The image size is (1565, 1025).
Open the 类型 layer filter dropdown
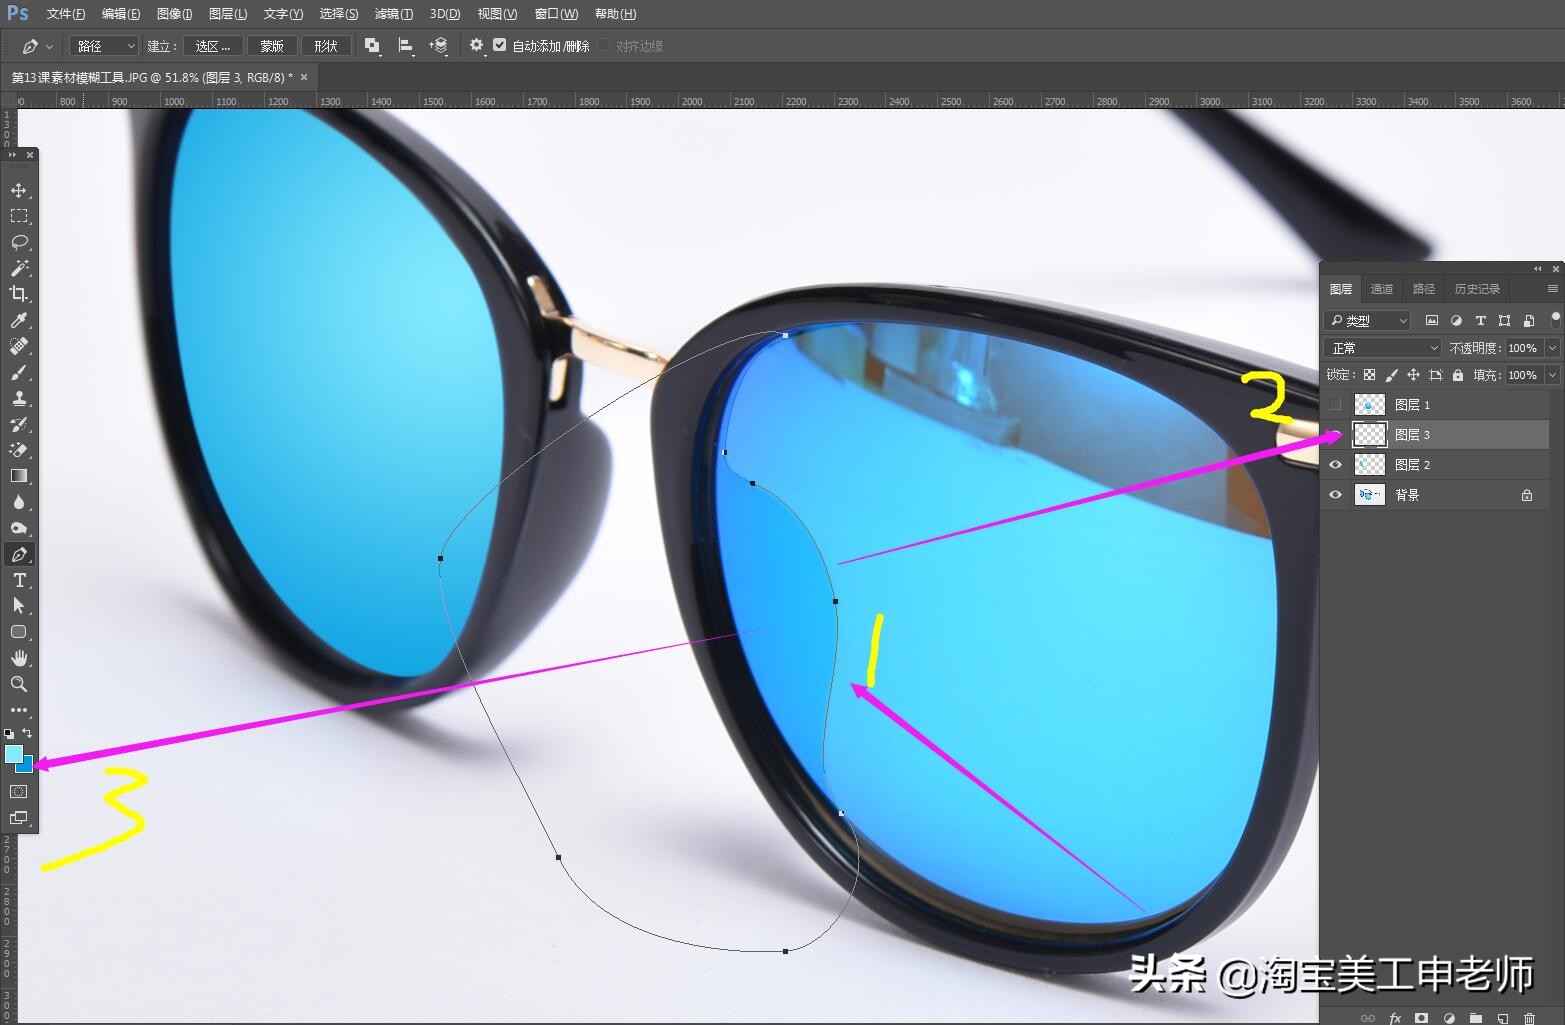[x=1367, y=320]
